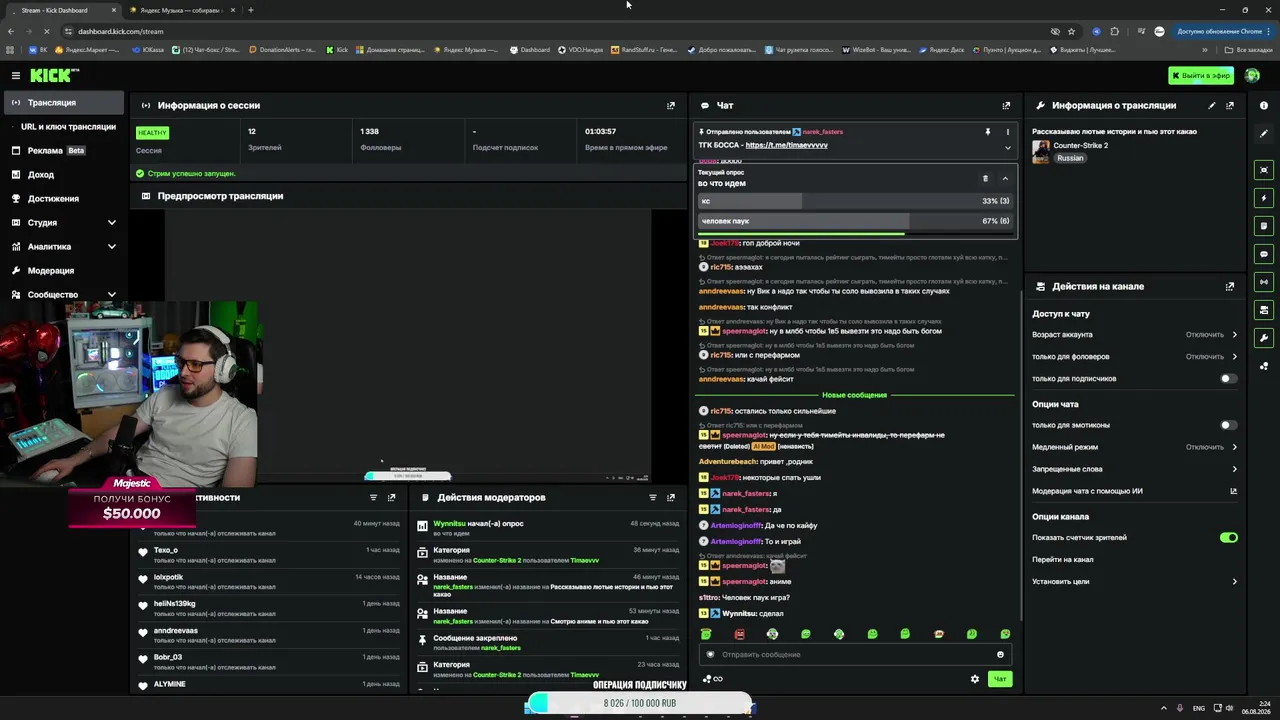Expand the pinned message chevron
Image resolution: width=1280 pixels, height=720 pixels.
[x=1007, y=148]
